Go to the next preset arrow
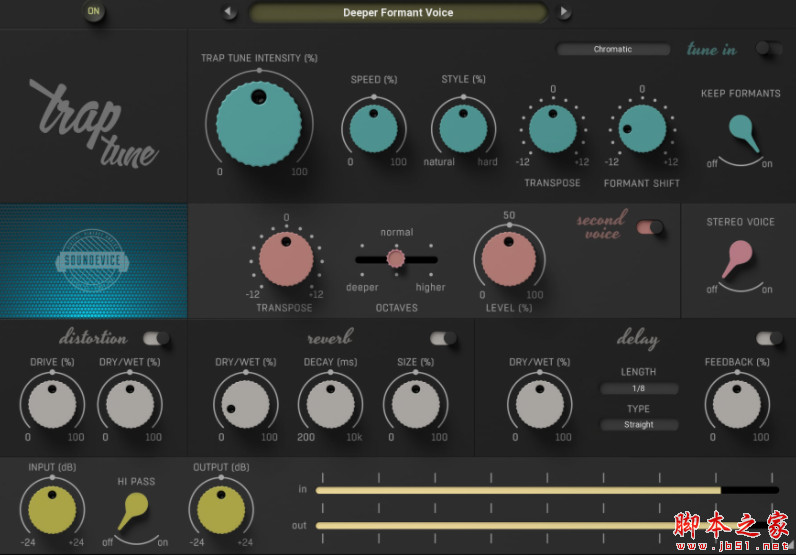Viewport: 800px width, 557px height. 563,12
